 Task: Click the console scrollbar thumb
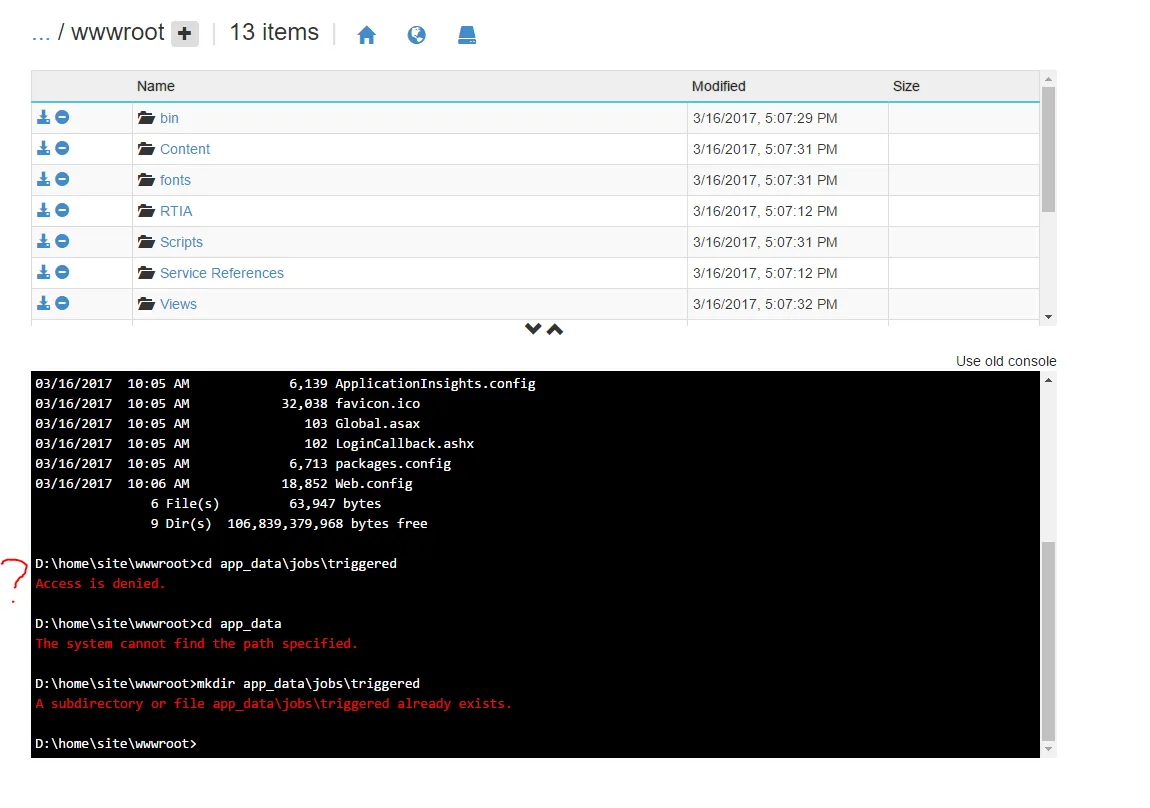pyautogui.click(x=1048, y=642)
